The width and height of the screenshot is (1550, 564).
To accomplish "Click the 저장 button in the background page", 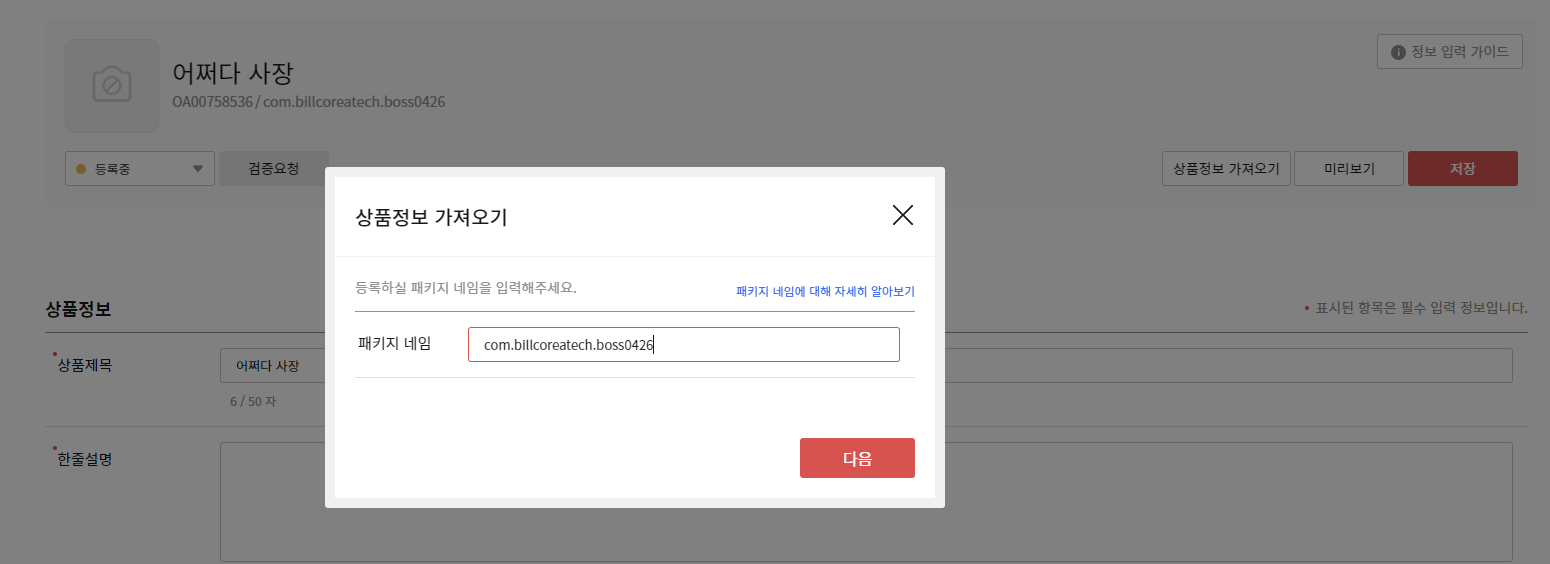I will 1462,169.
